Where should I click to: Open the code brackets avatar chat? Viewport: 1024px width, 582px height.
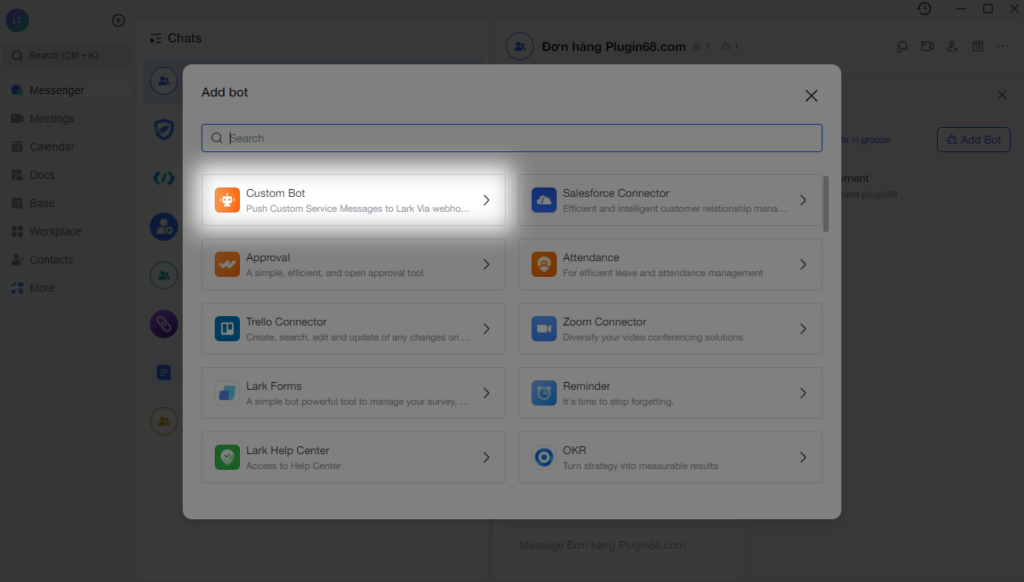tap(164, 178)
